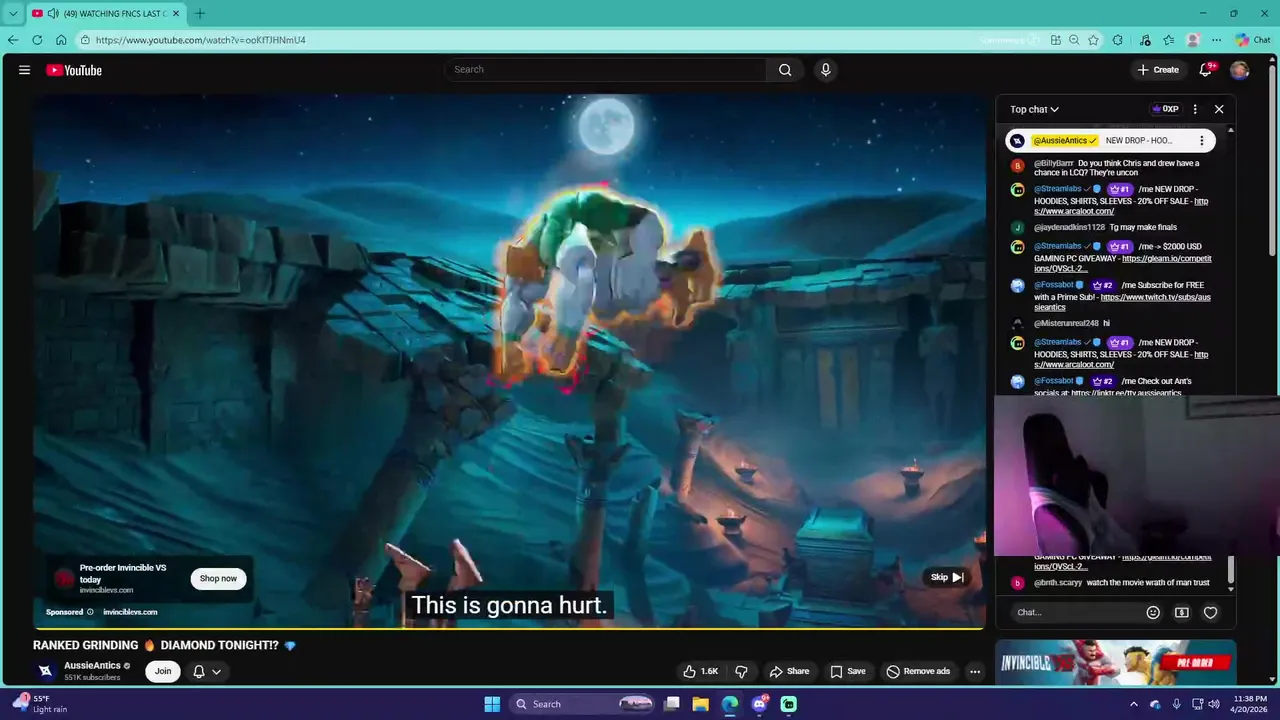This screenshot has width=1280, height=720.
Task: Open Discord from the taskbar
Action: pyautogui.click(x=760, y=704)
